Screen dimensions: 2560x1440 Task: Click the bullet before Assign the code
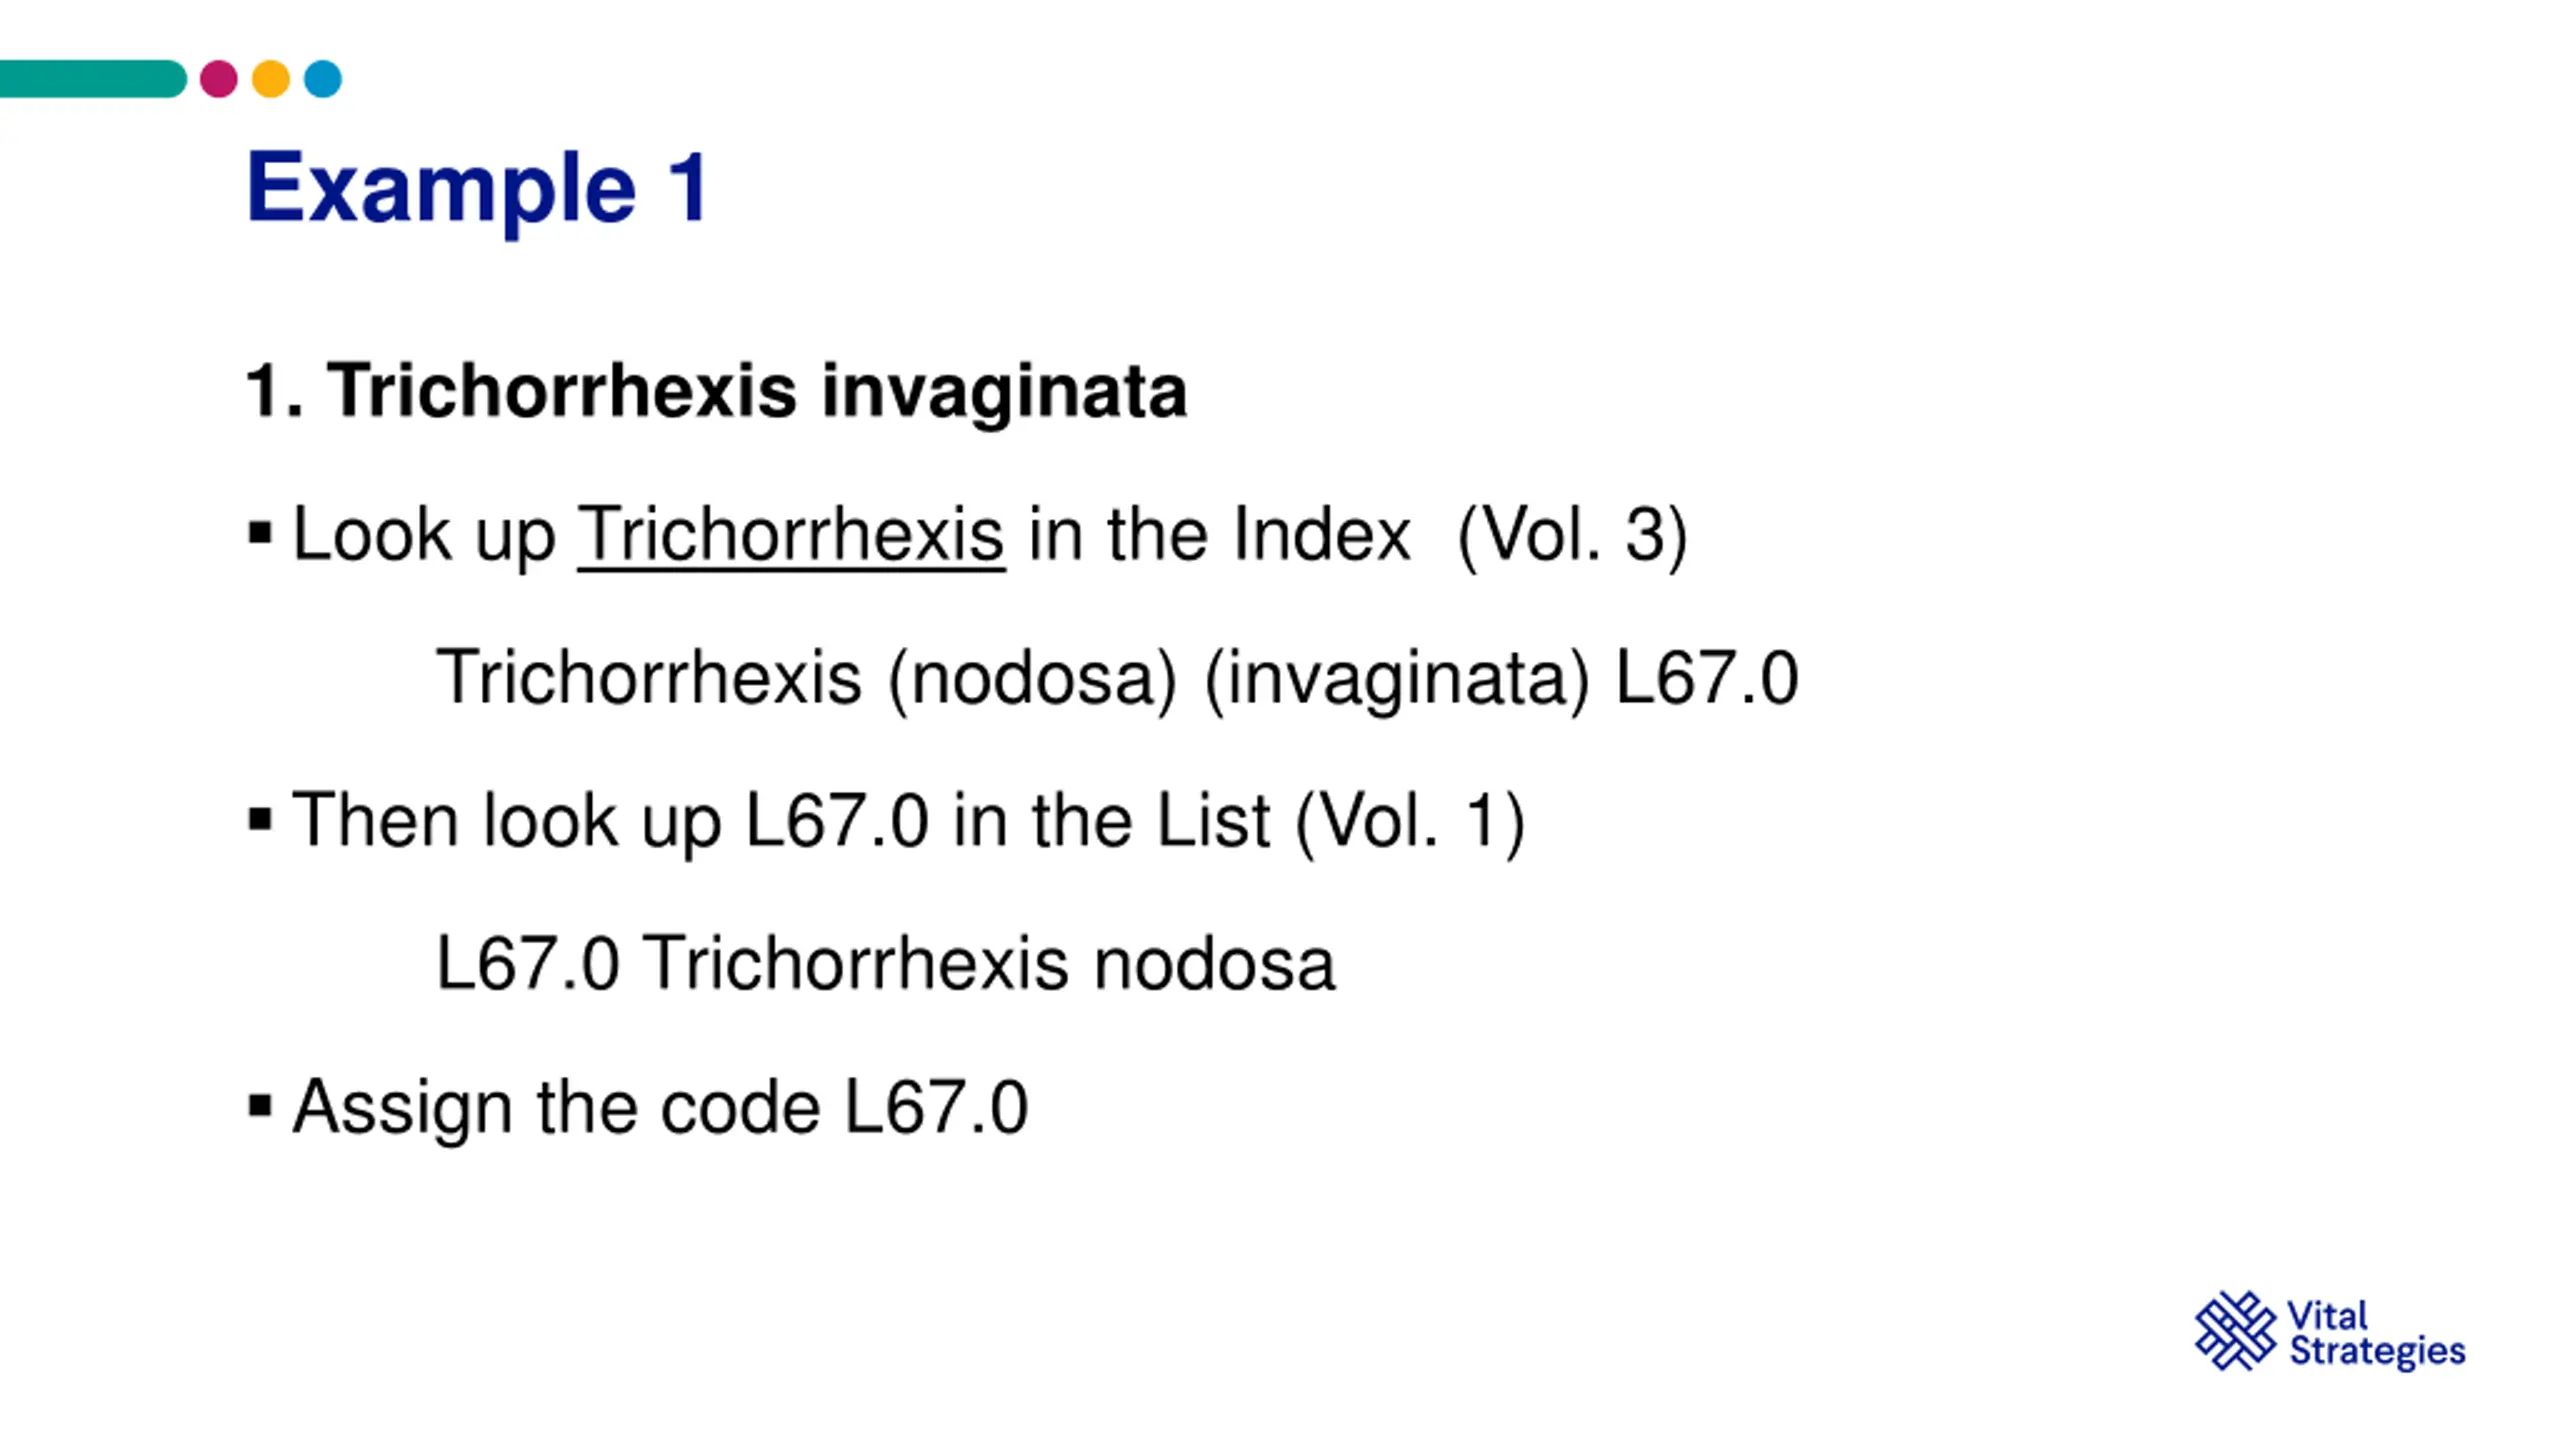[260, 1106]
